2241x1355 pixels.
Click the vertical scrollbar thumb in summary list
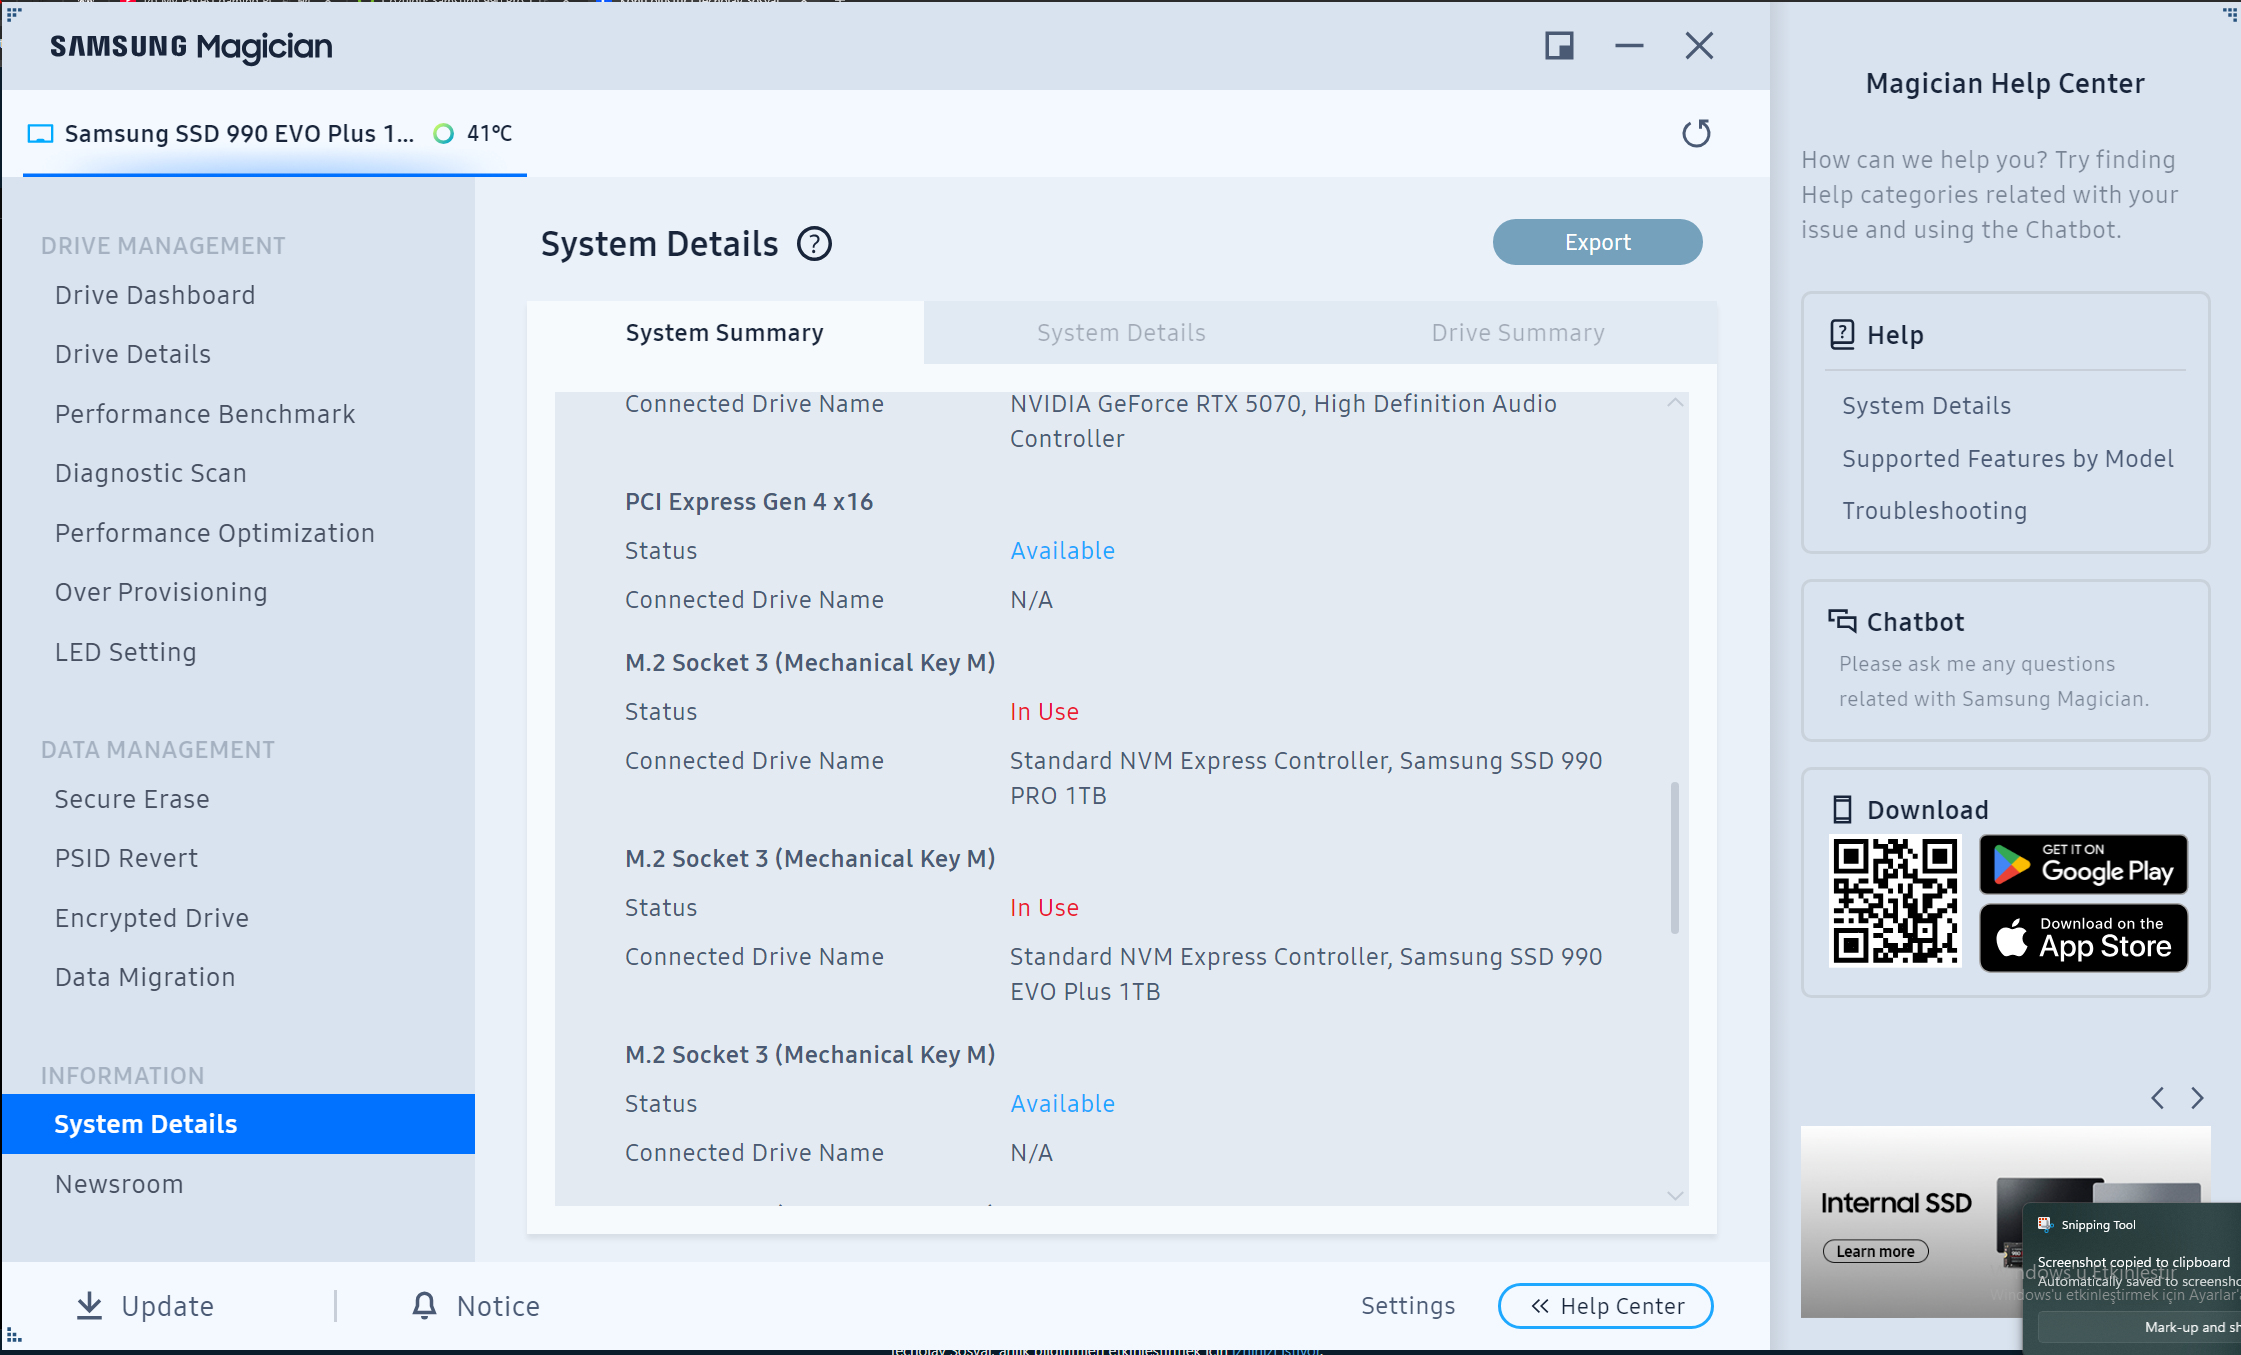pyautogui.click(x=1675, y=858)
